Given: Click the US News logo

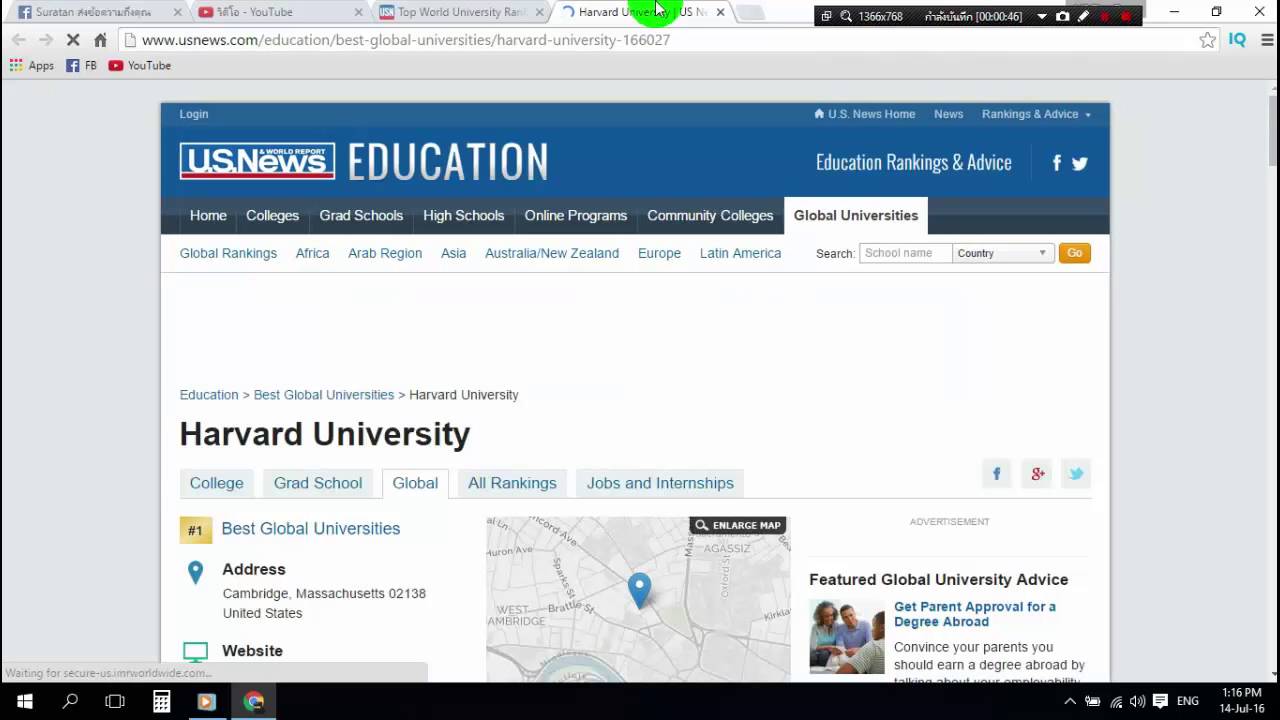Looking at the screenshot, I should pos(257,161).
